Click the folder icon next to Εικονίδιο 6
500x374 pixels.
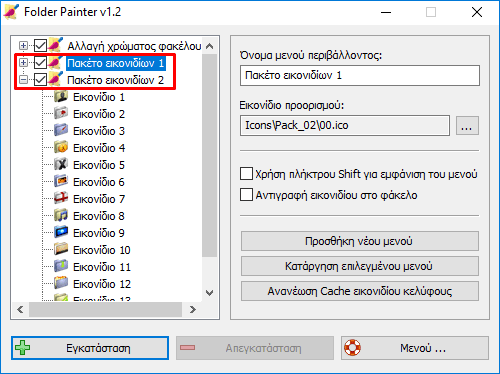click(61, 182)
